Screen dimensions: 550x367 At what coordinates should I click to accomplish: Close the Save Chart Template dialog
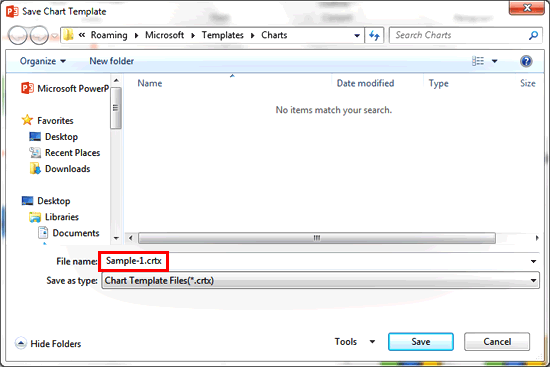(x=527, y=8)
